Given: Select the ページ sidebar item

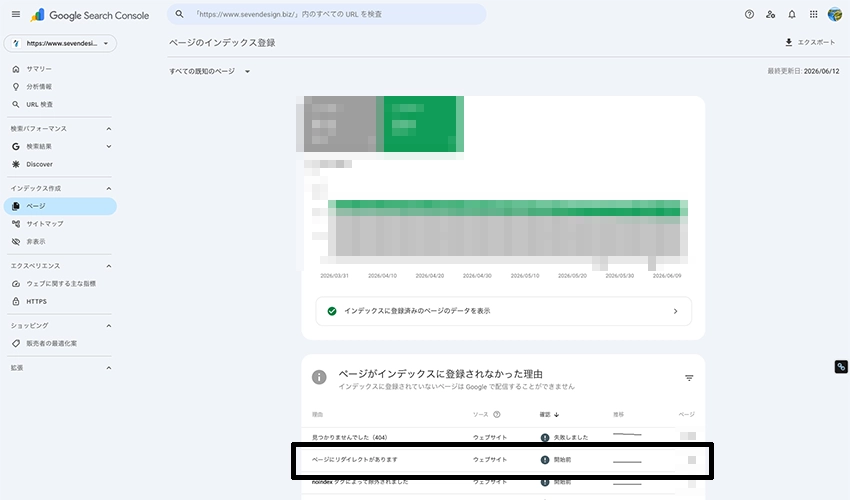Looking at the screenshot, I should (60, 206).
